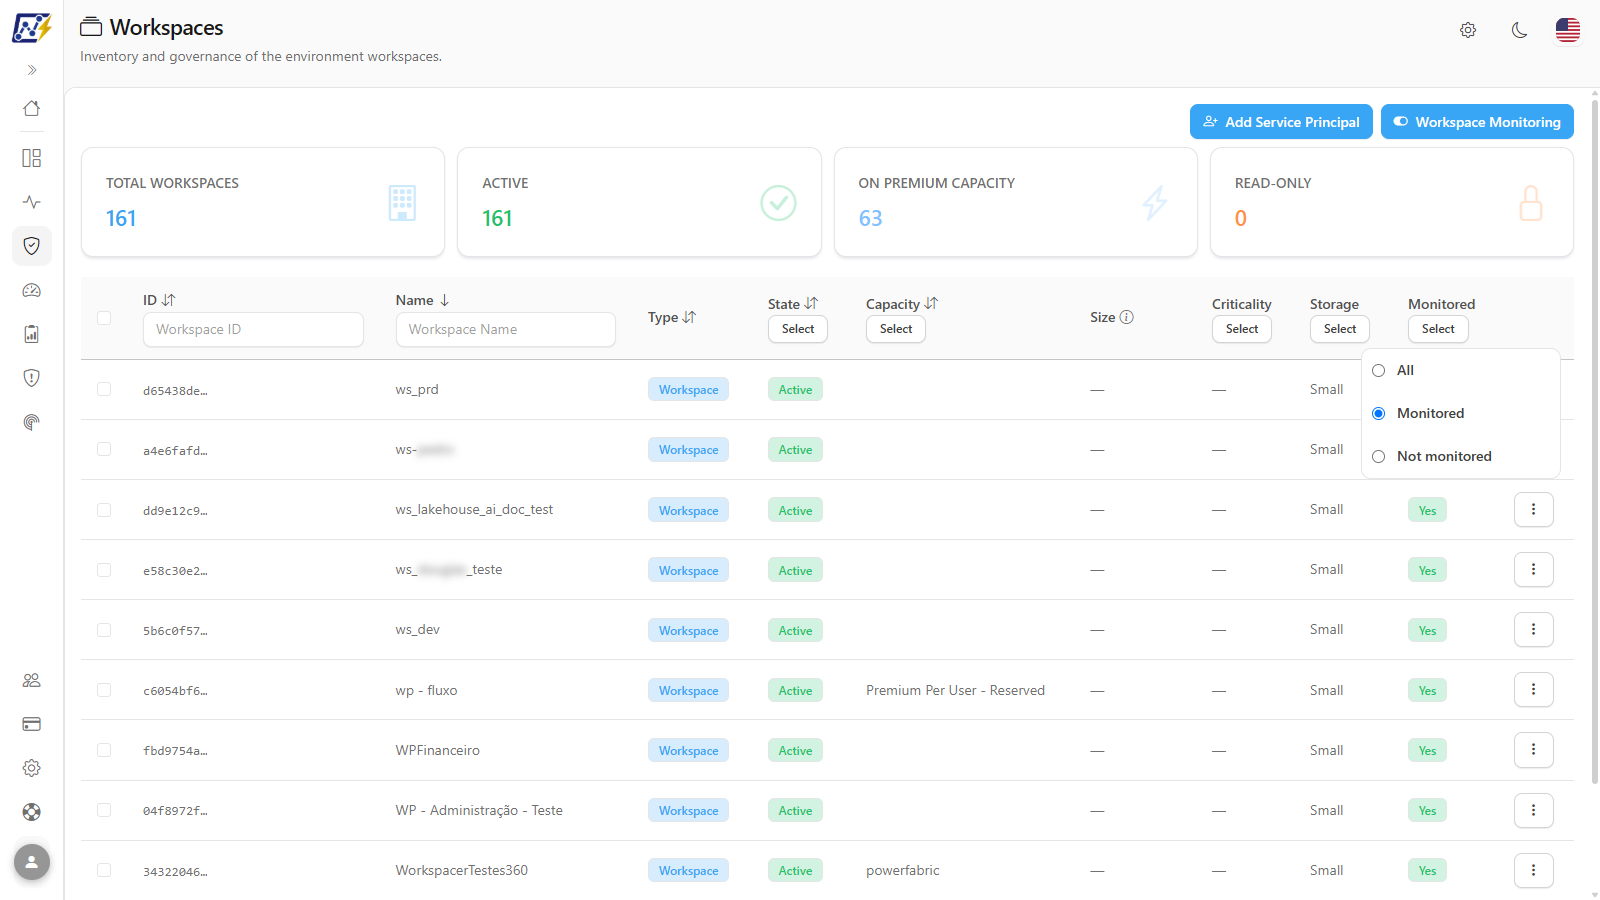Click the Workspace ID filter field
Image resolution: width=1600 pixels, height=900 pixels.
(253, 330)
